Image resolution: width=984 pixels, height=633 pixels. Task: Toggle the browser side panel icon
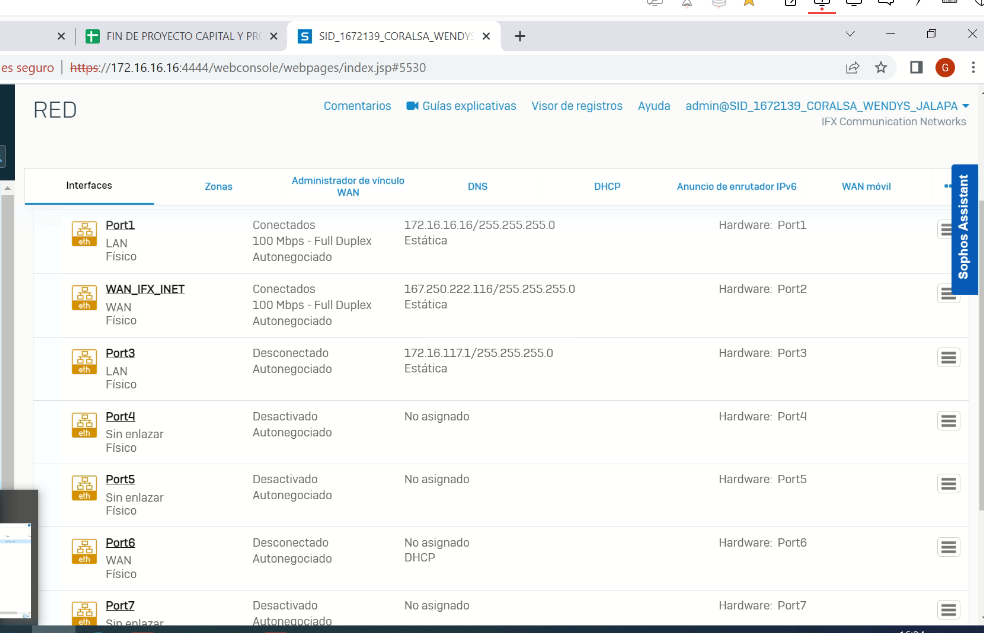tap(915, 68)
